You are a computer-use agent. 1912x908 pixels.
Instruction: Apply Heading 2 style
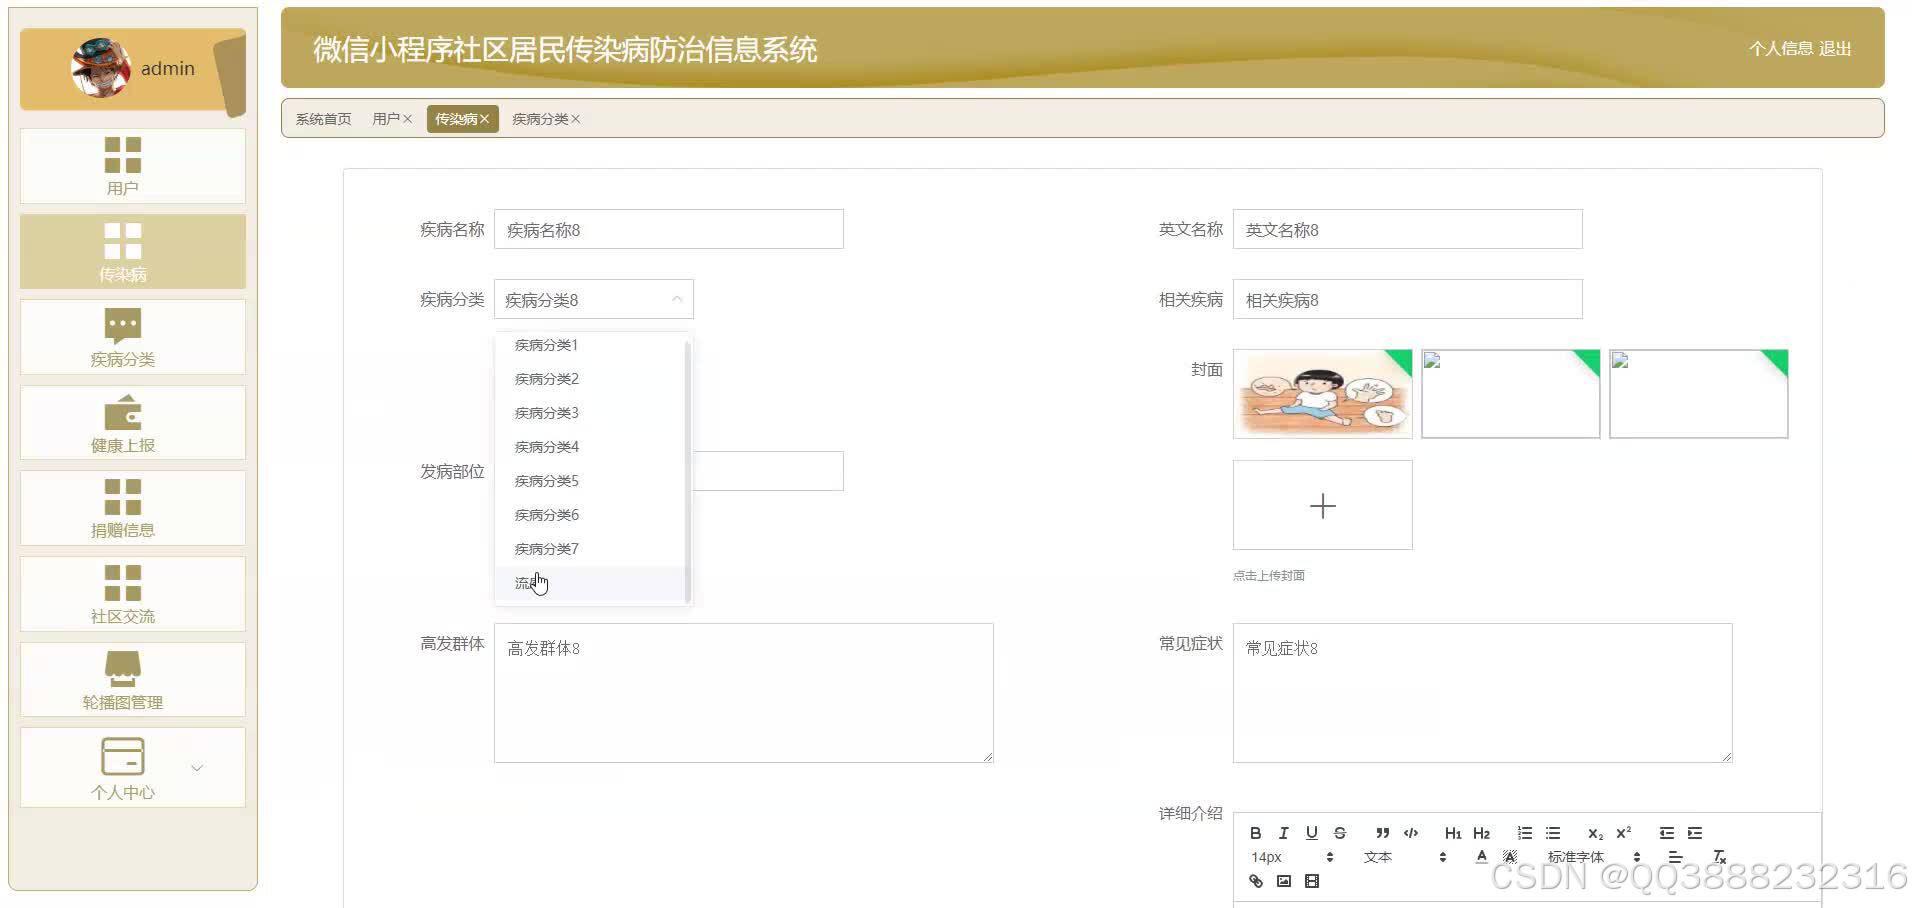click(x=1481, y=833)
